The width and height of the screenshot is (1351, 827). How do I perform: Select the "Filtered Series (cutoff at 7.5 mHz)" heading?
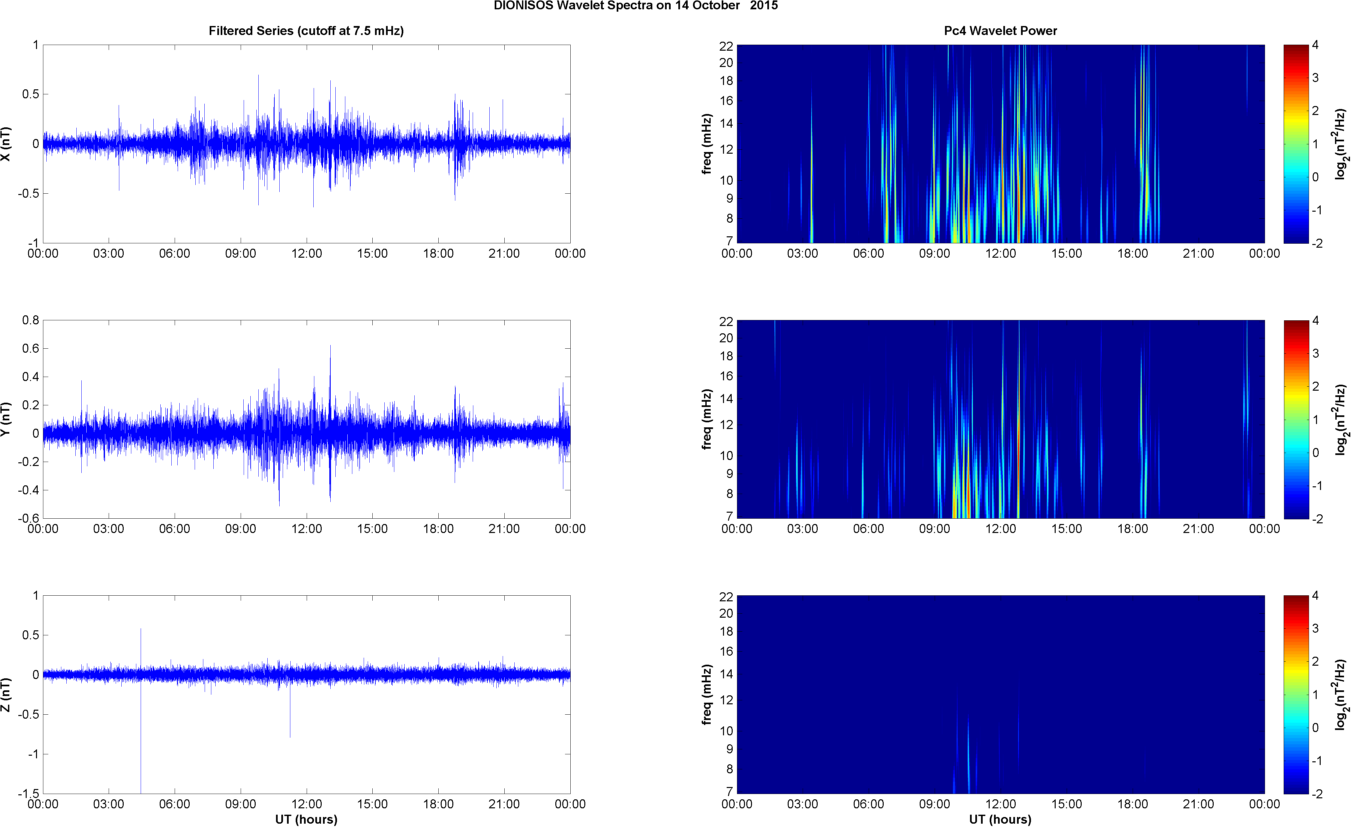click(x=306, y=31)
